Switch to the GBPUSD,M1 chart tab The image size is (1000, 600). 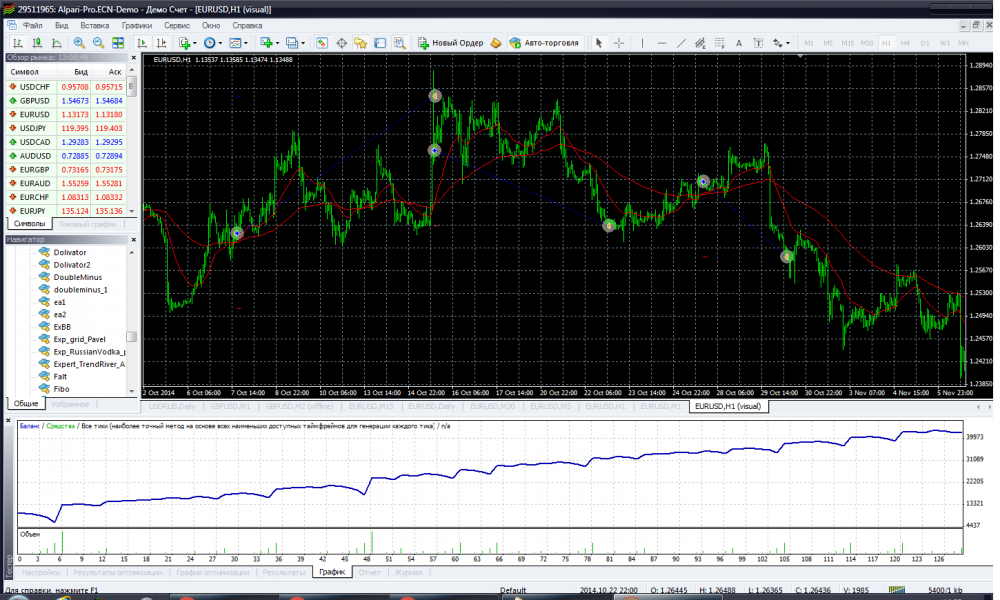pyautogui.click(x=230, y=406)
